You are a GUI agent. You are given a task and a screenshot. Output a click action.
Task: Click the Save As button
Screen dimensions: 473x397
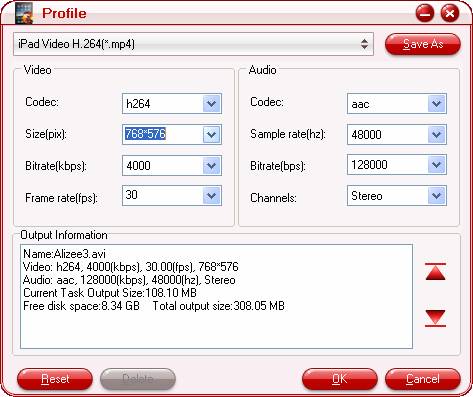point(423,44)
